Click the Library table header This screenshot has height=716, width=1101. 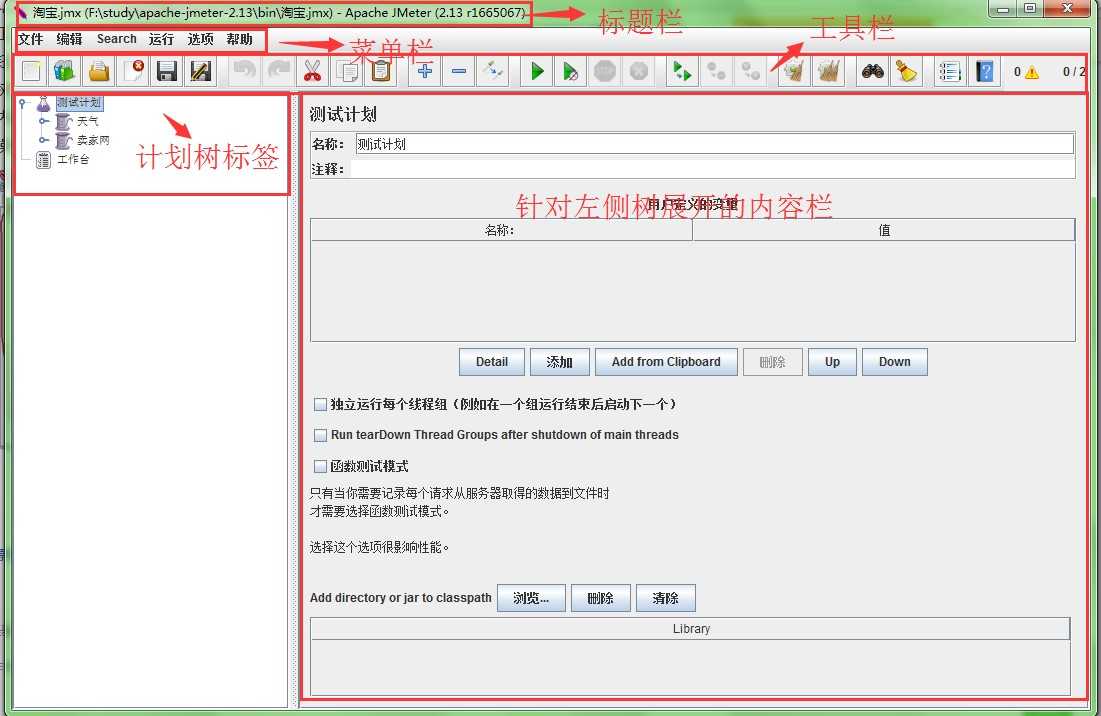[x=691, y=629]
